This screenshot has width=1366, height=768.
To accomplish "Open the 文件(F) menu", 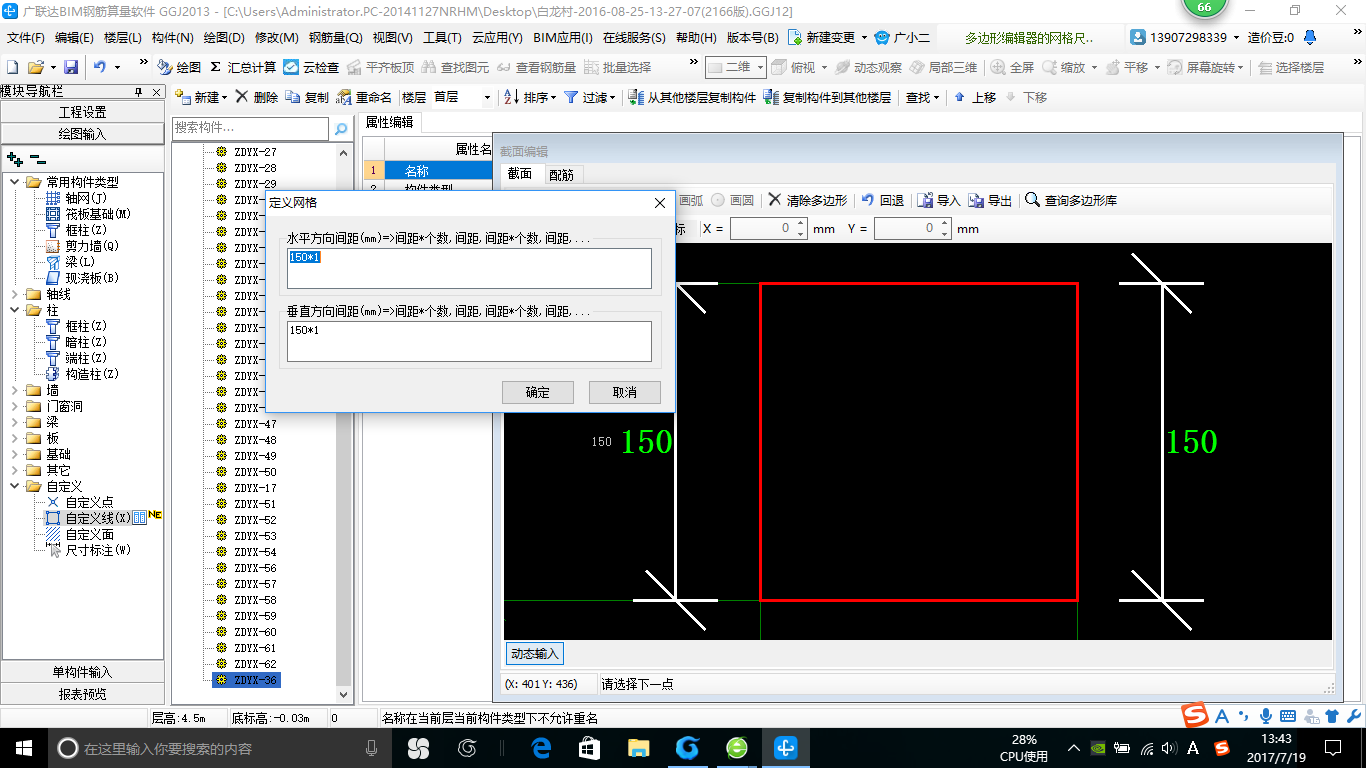I will [x=25, y=38].
